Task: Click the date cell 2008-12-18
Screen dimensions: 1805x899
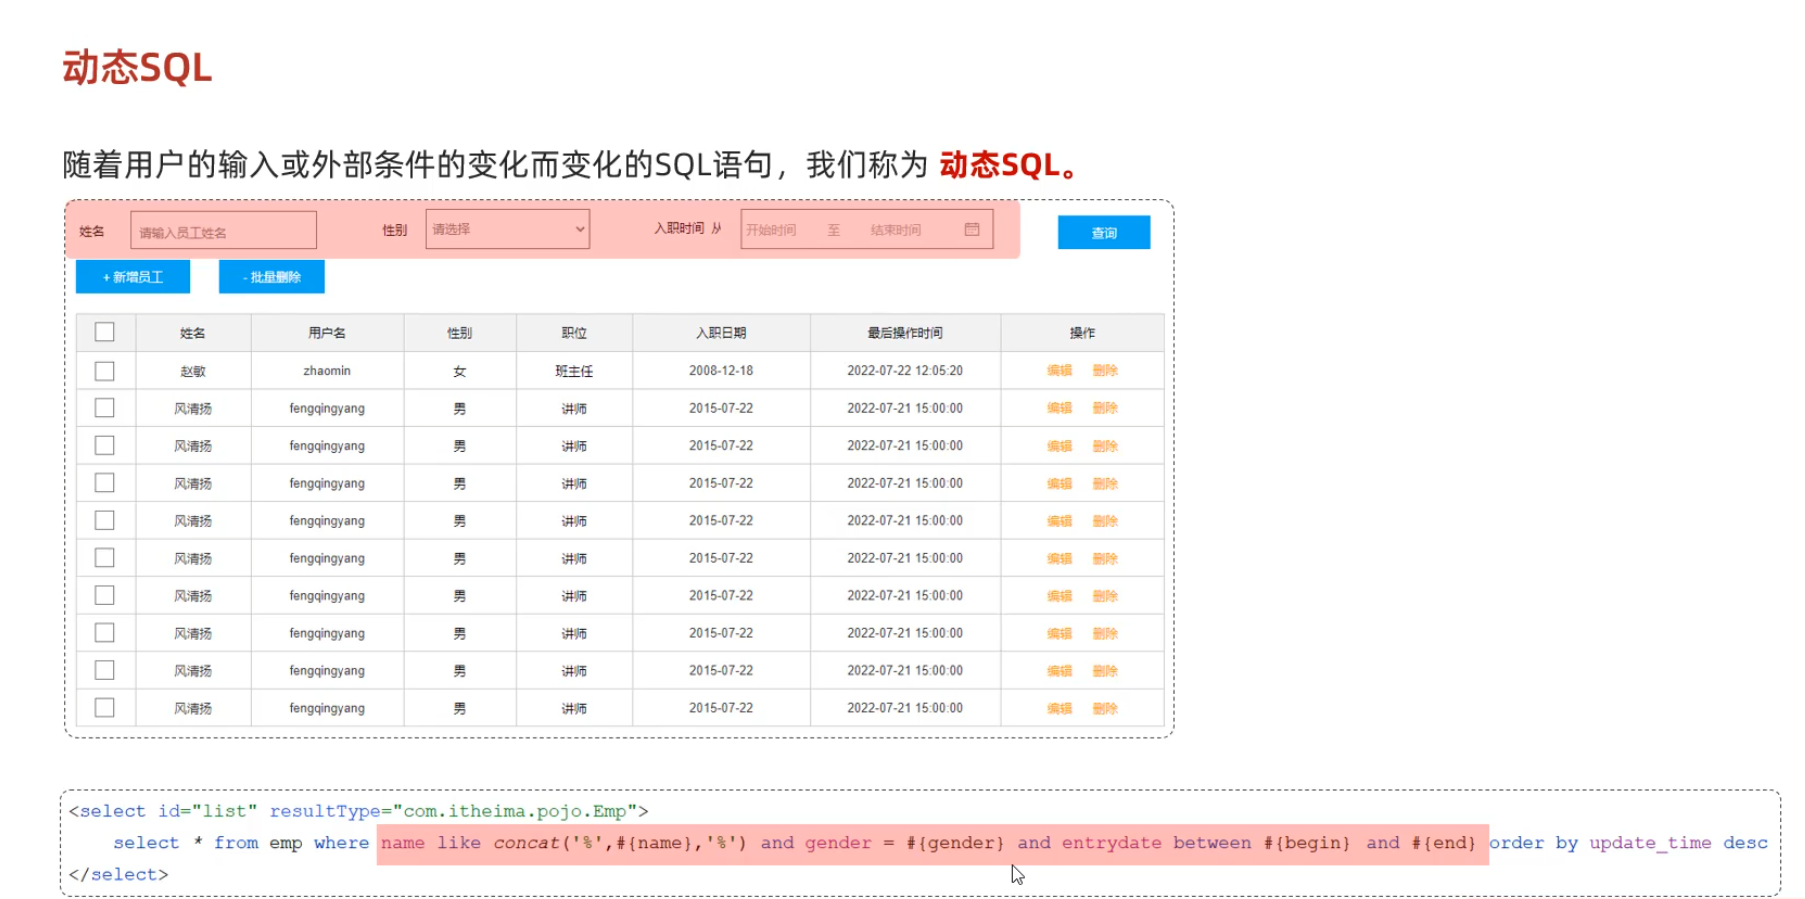Action: click(x=721, y=371)
